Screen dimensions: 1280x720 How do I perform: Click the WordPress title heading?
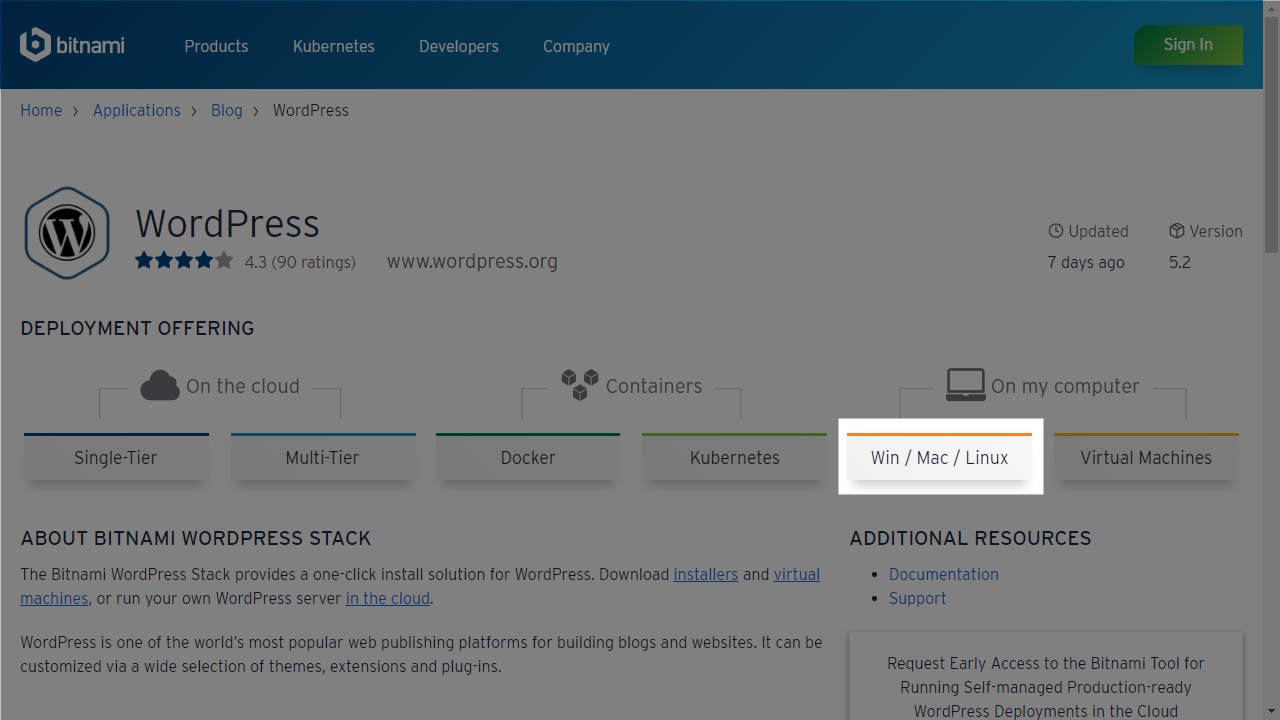pos(227,223)
